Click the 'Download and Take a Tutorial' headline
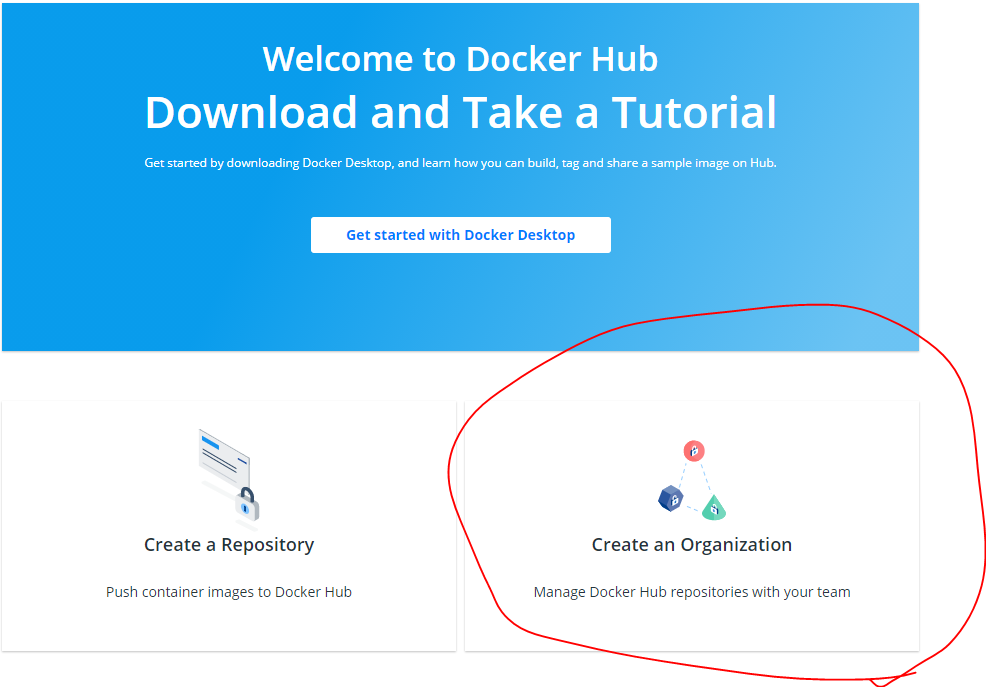The width and height of the screenshot is (986, 687). pos(460,113)
